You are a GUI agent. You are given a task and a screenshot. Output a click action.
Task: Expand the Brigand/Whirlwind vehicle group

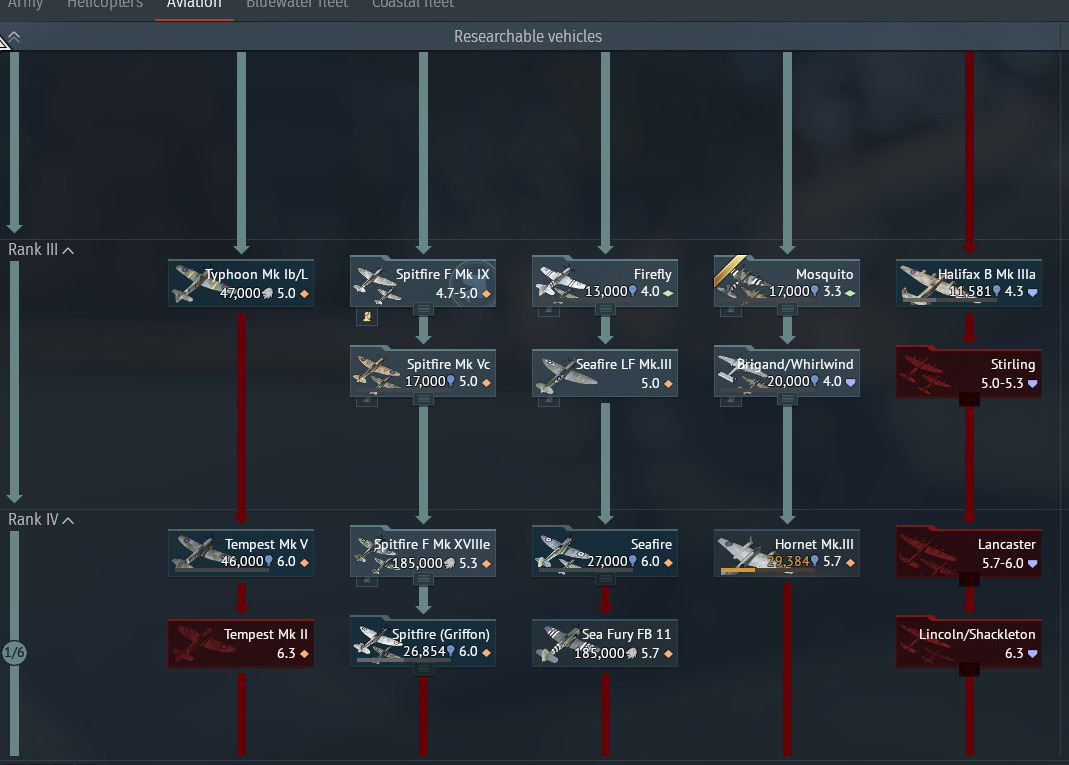pyautogui.click(x=787, y=400)
